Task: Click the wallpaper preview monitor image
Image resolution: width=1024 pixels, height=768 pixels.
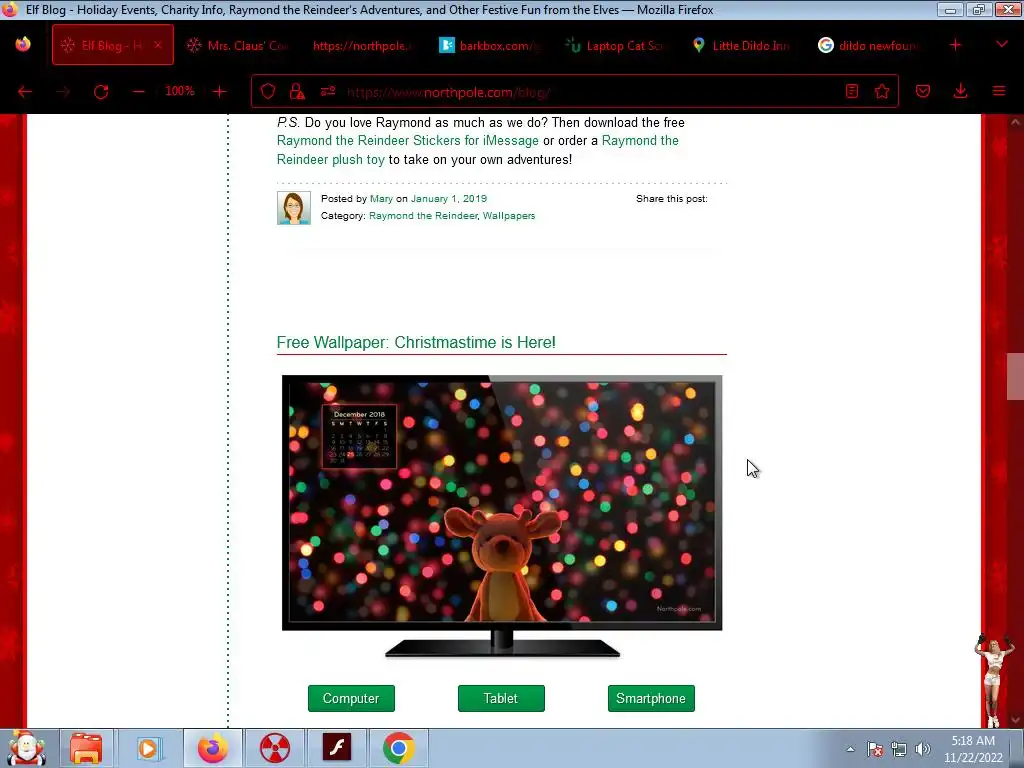Action: click(502, 516)
